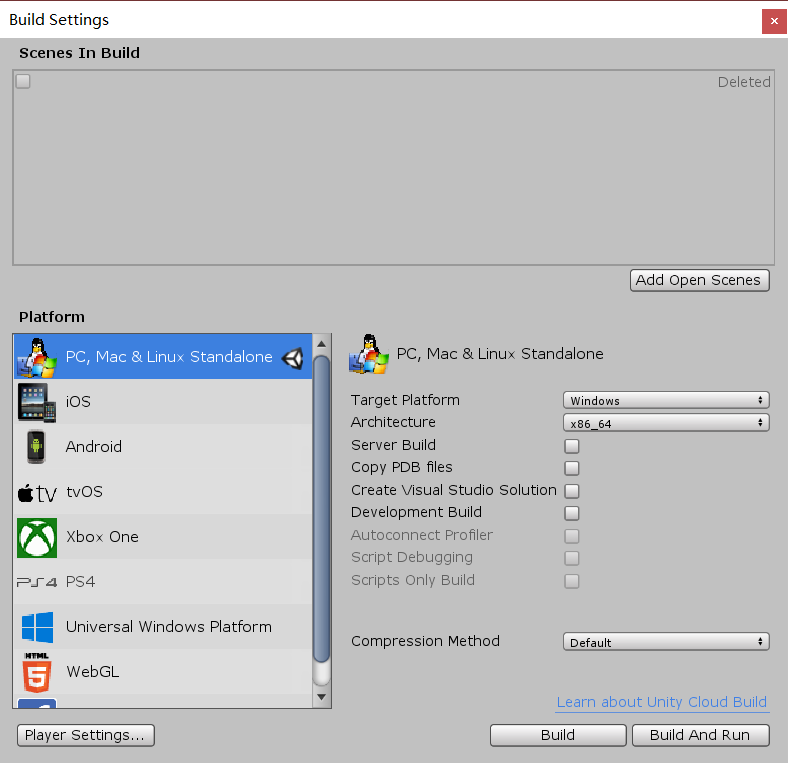Viewport: 788px width, 763px height.
Task: Toggle Autoconnect Profiler checkbox
Action: click(571, 536)
